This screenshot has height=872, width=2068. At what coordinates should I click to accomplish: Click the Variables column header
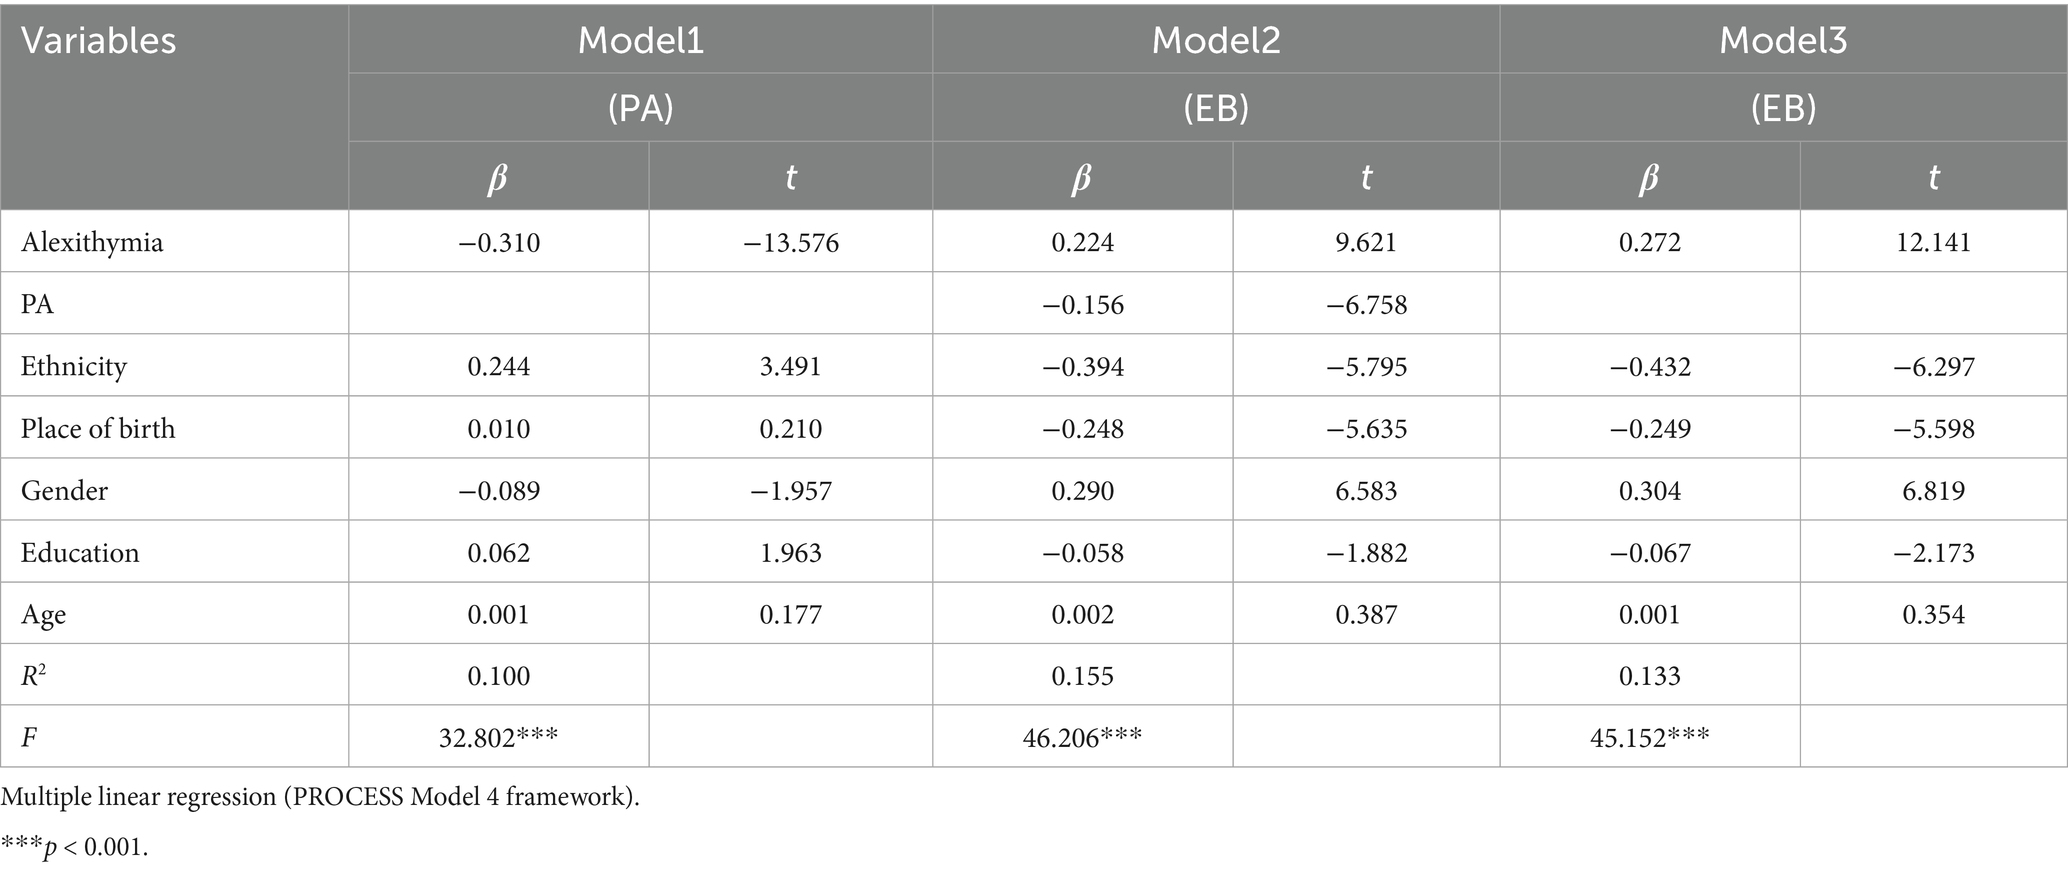[98, 41]
